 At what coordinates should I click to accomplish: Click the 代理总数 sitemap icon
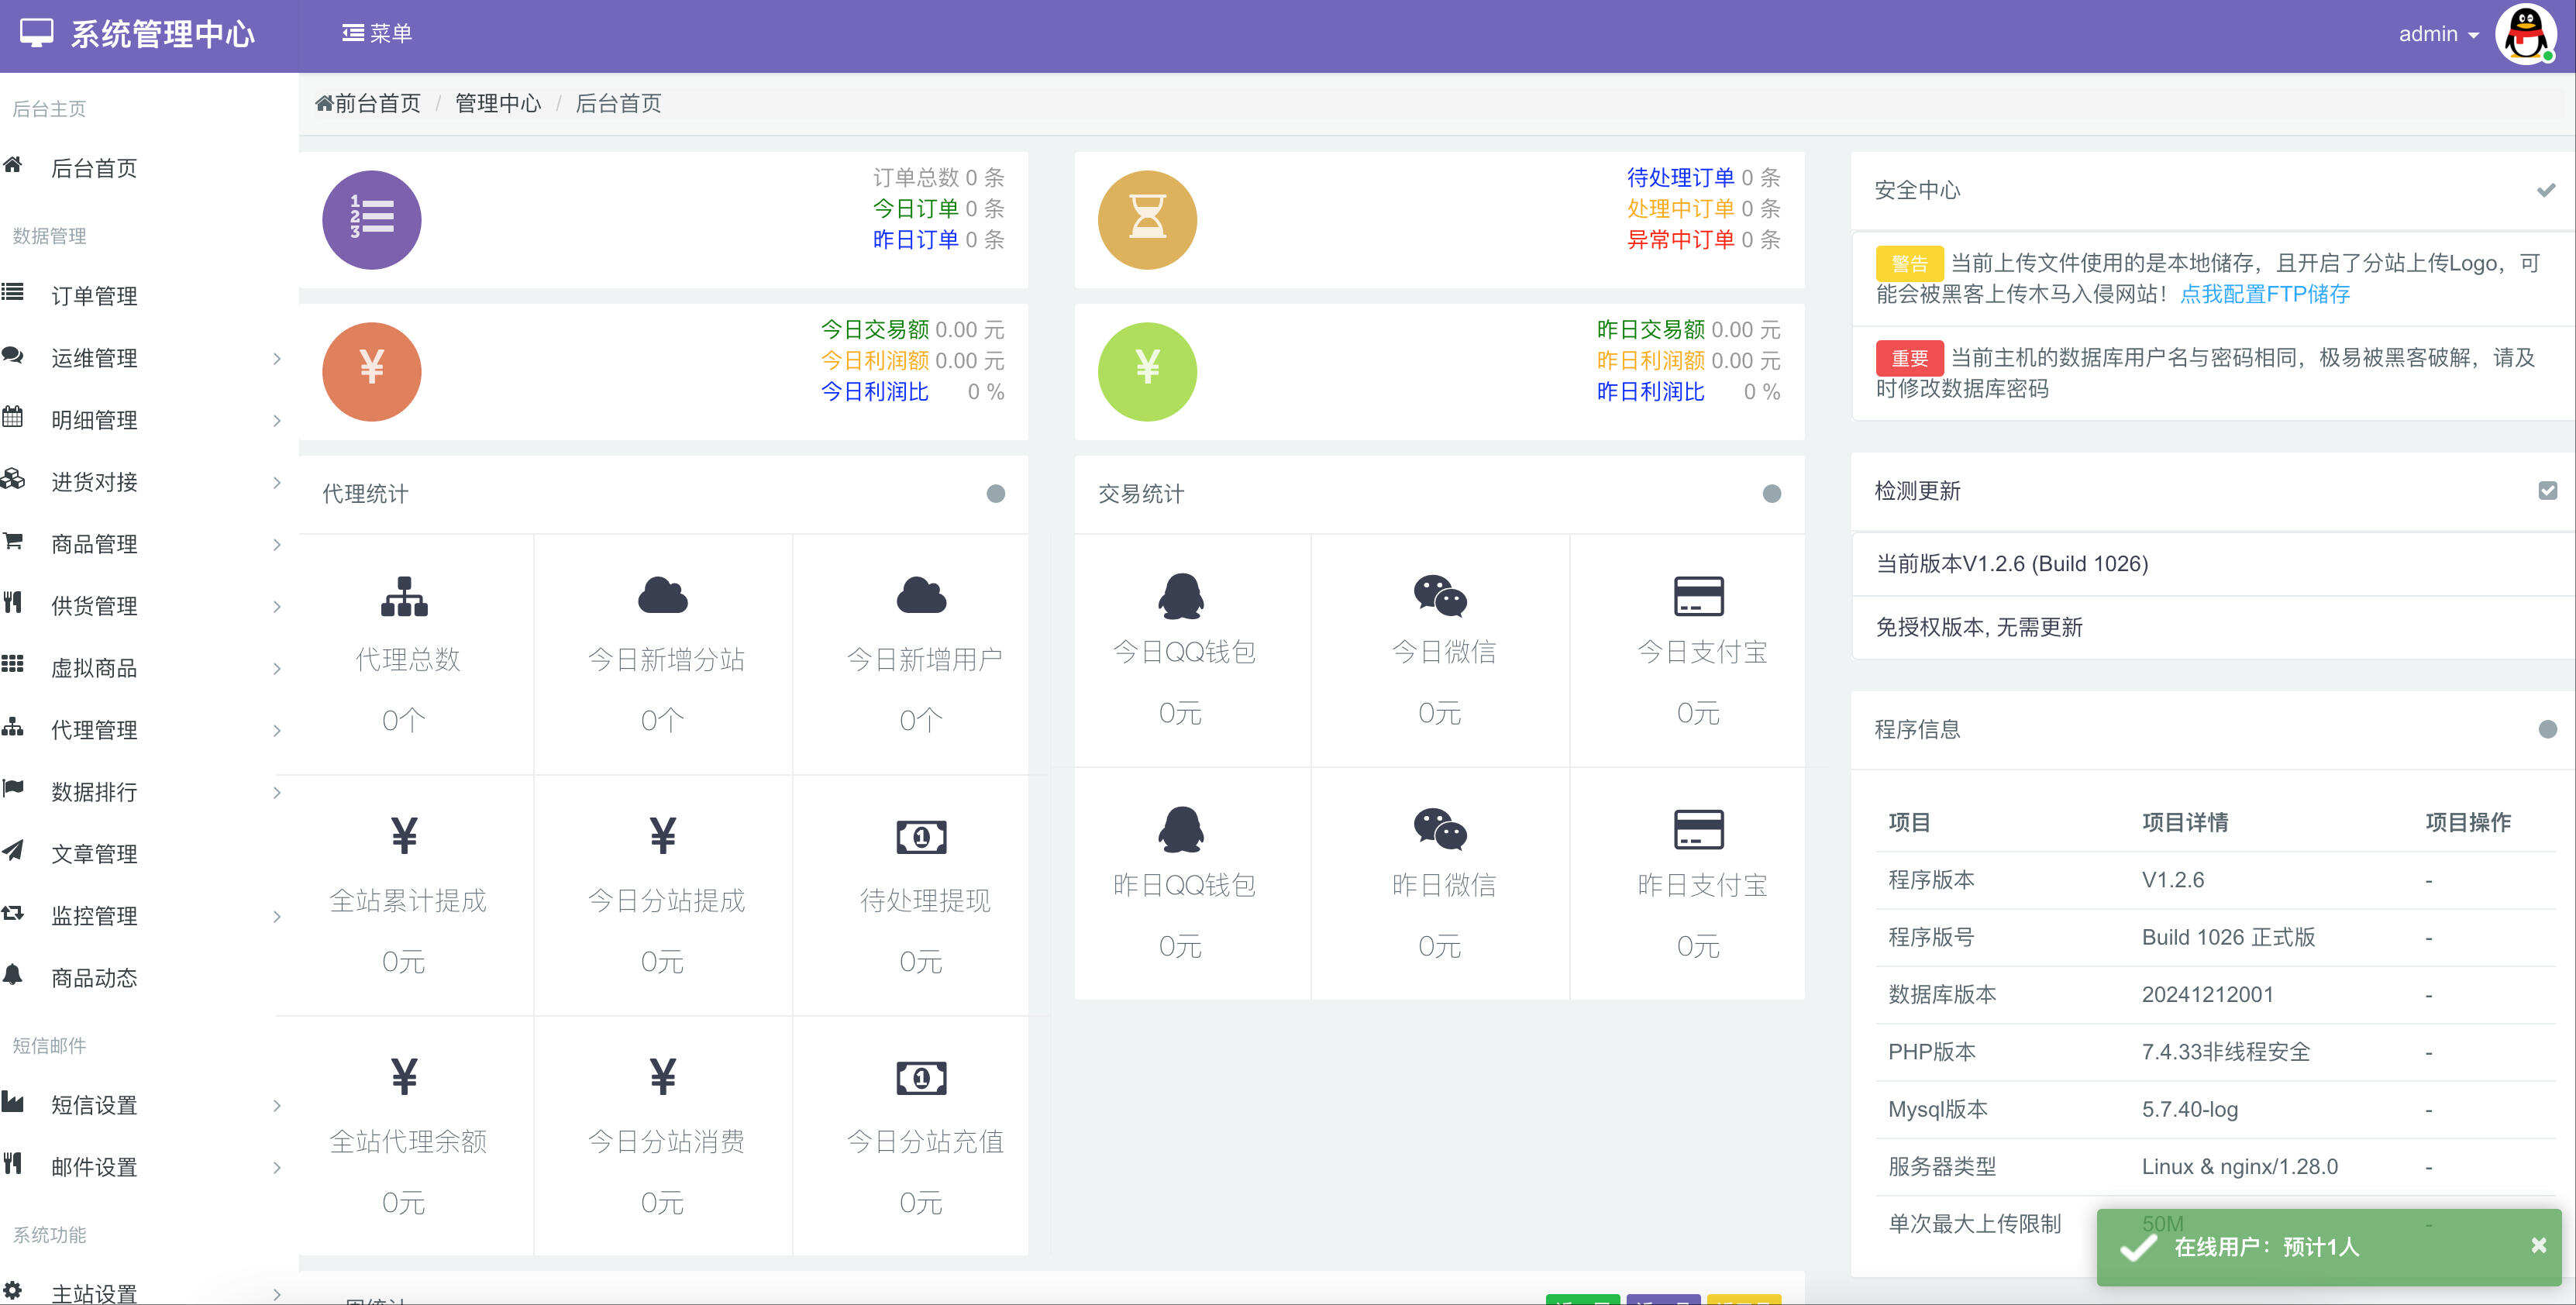(404, 596)
